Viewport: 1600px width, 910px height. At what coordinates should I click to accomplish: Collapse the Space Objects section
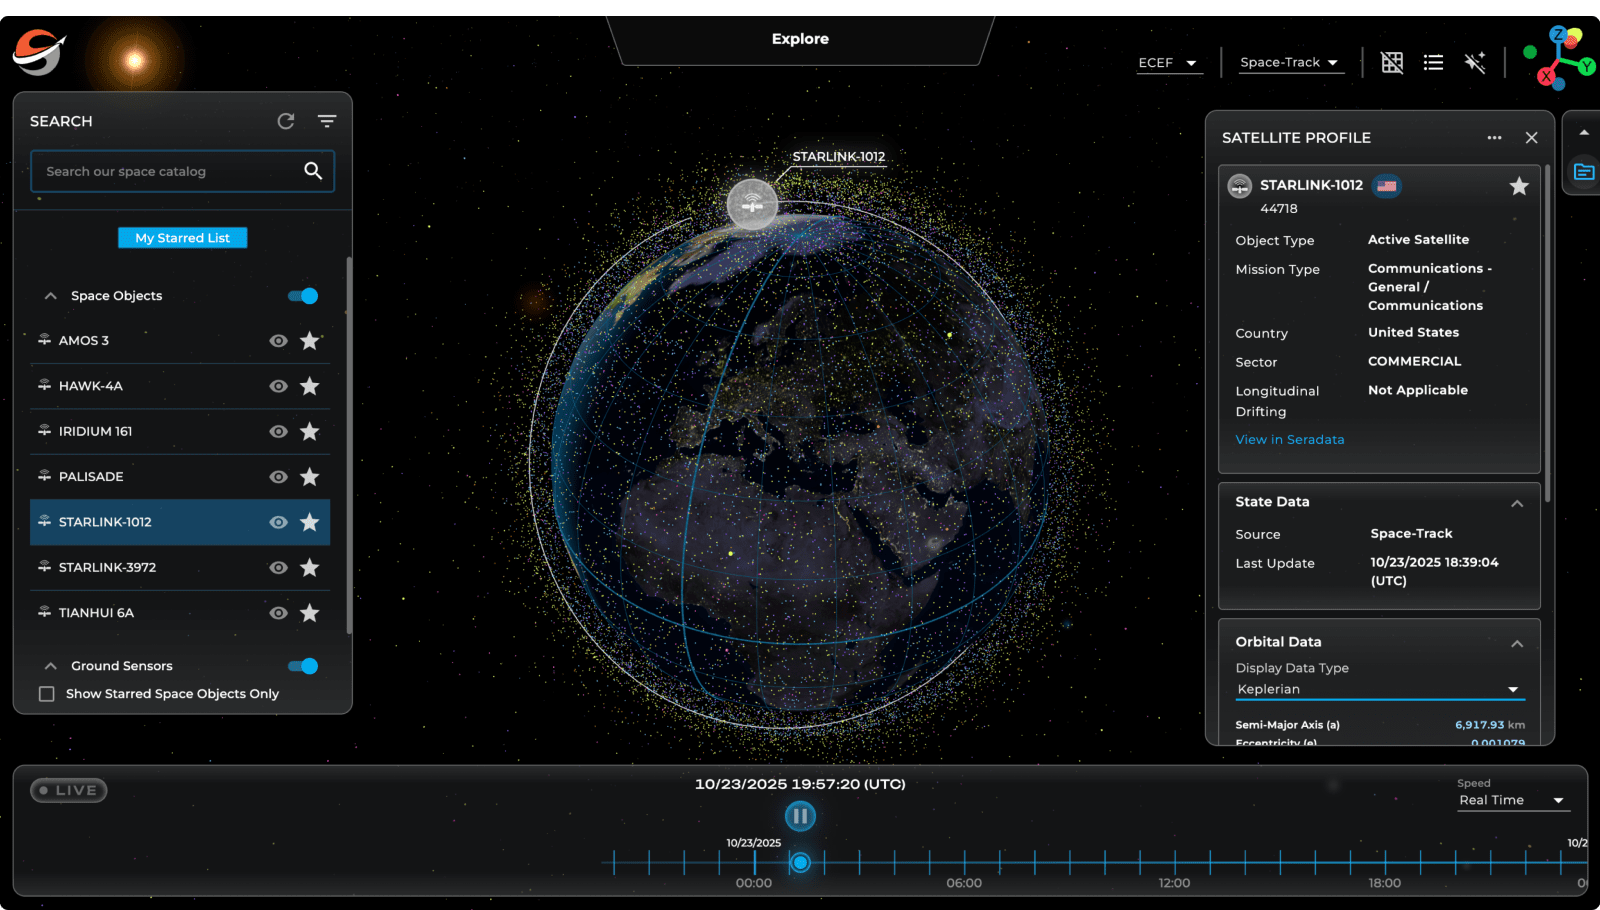[x=50, y=296]
